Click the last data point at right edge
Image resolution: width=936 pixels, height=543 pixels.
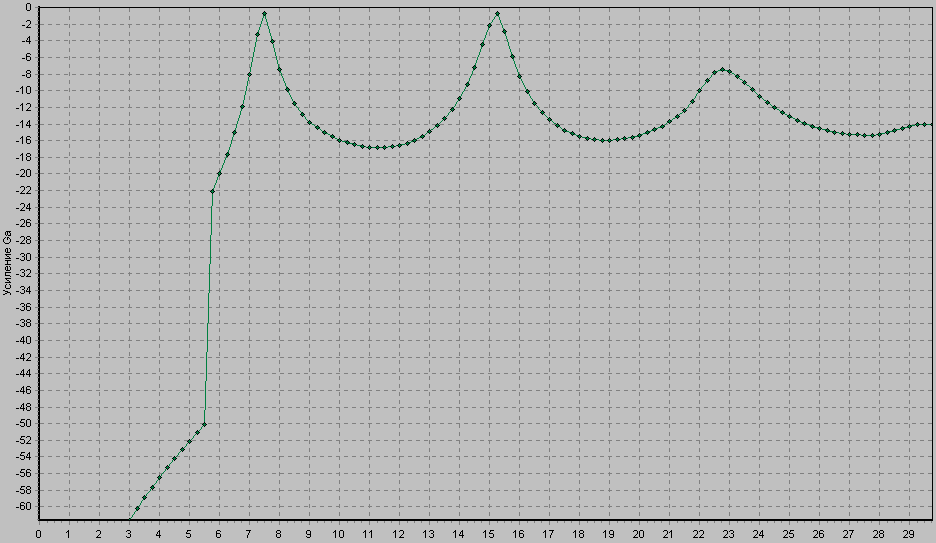click(x=930, y=124)
